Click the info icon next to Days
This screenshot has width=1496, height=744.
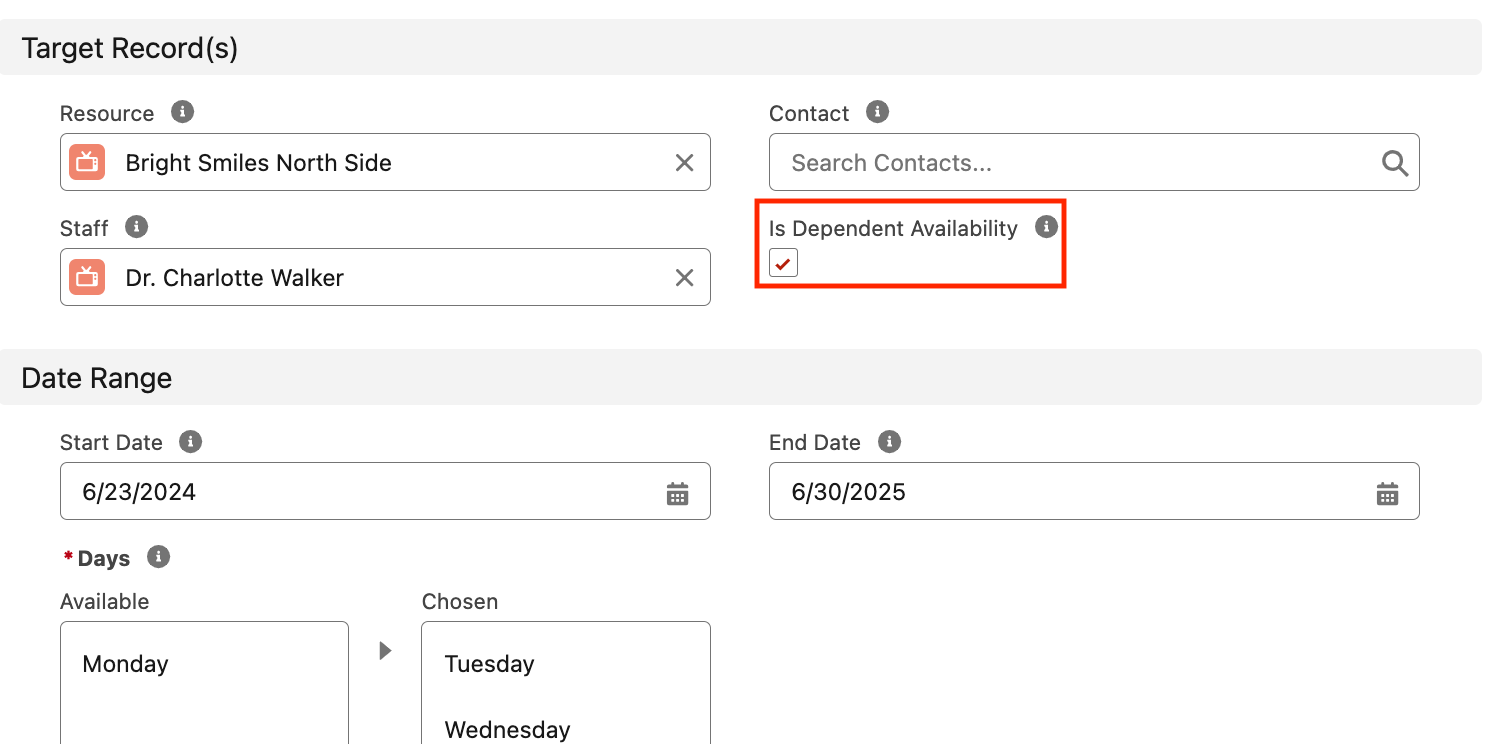(x=158, y=557)
